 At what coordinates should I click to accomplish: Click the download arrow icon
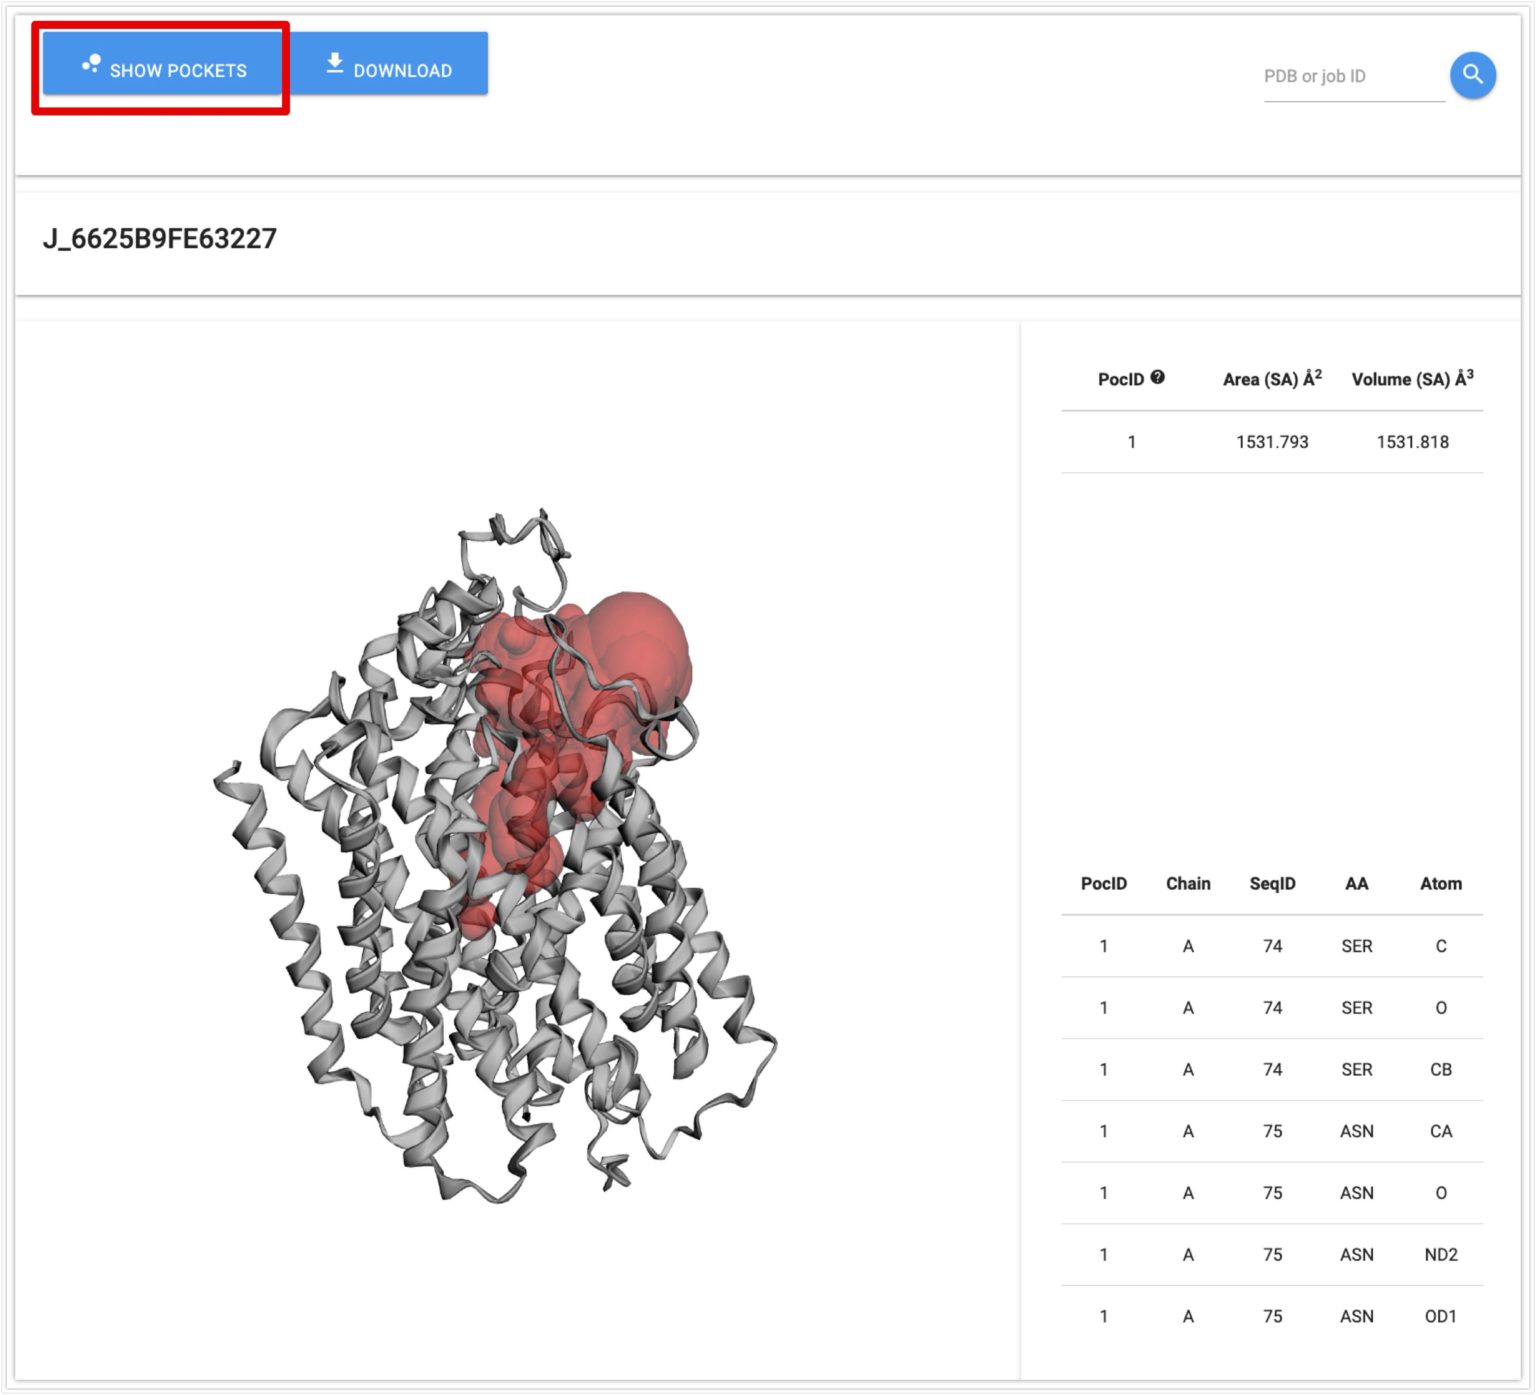click(334, 64)
